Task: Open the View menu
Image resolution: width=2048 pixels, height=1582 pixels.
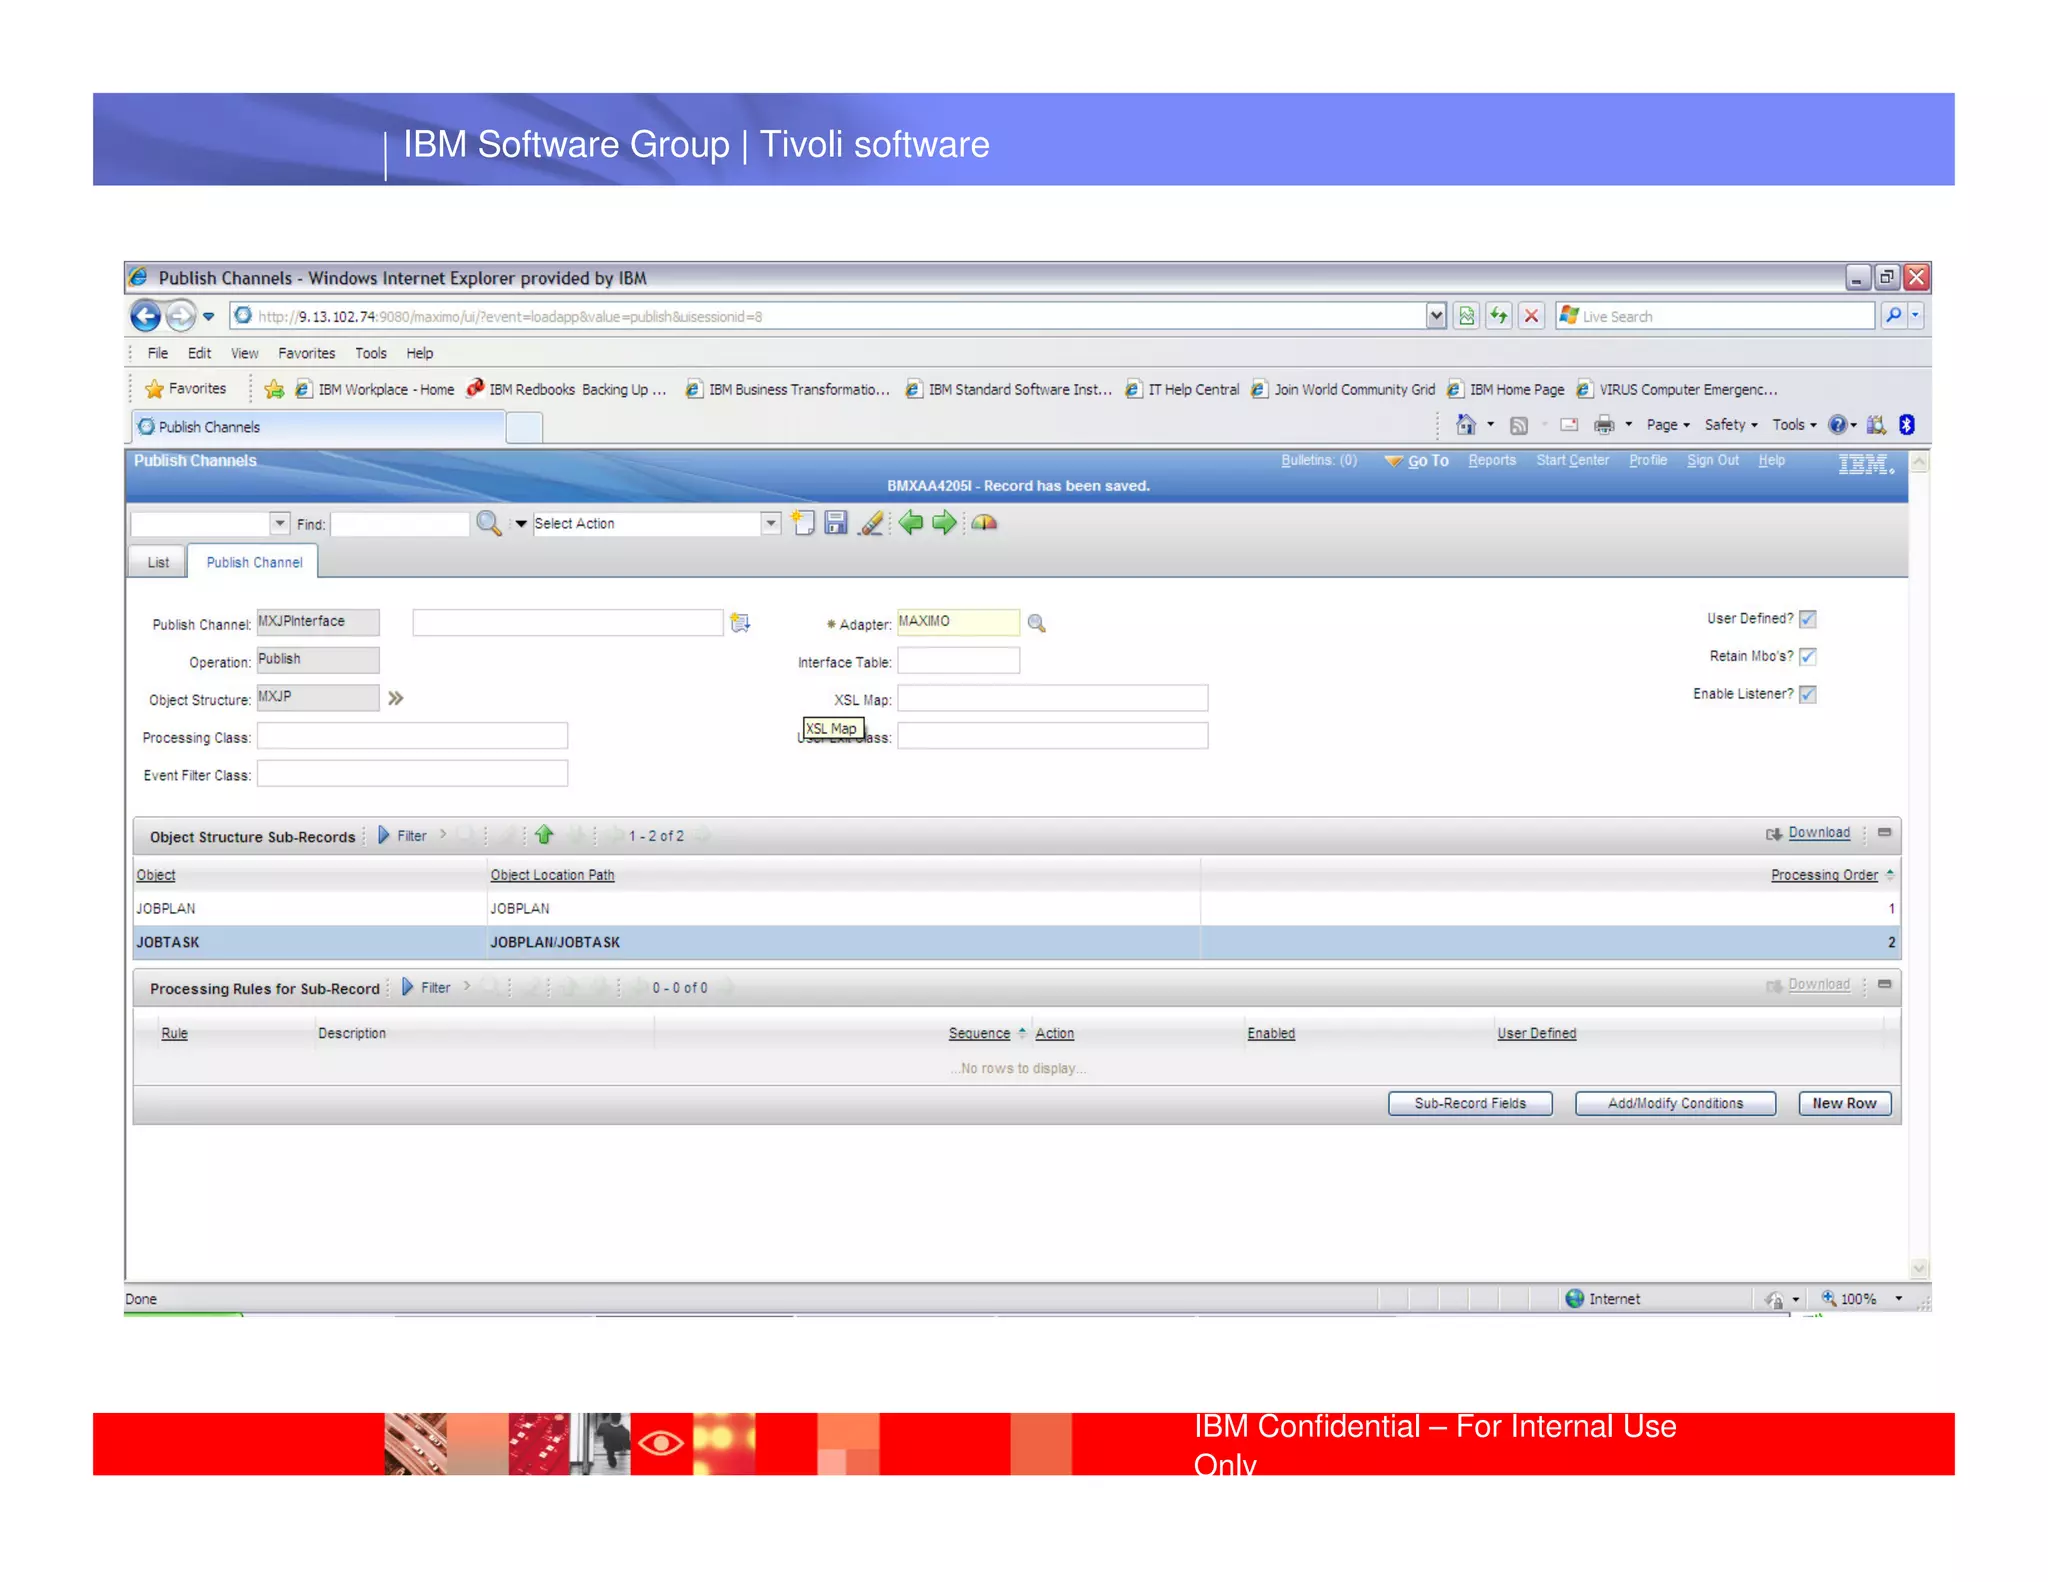Action: (244, 353)
